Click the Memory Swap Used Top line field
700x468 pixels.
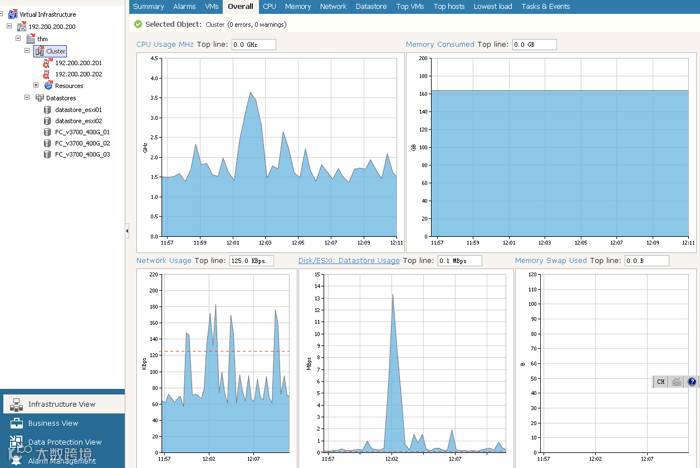coord(646,260)
